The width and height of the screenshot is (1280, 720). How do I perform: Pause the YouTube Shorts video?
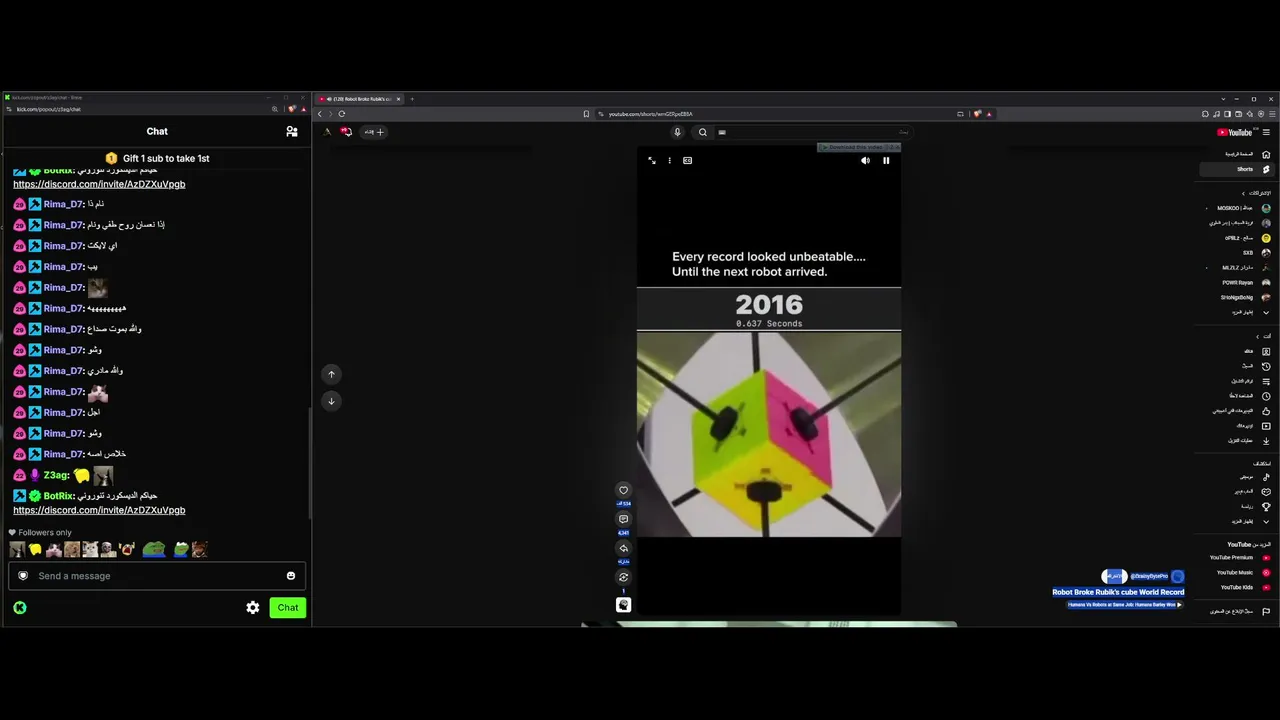(x=886, y=160)
